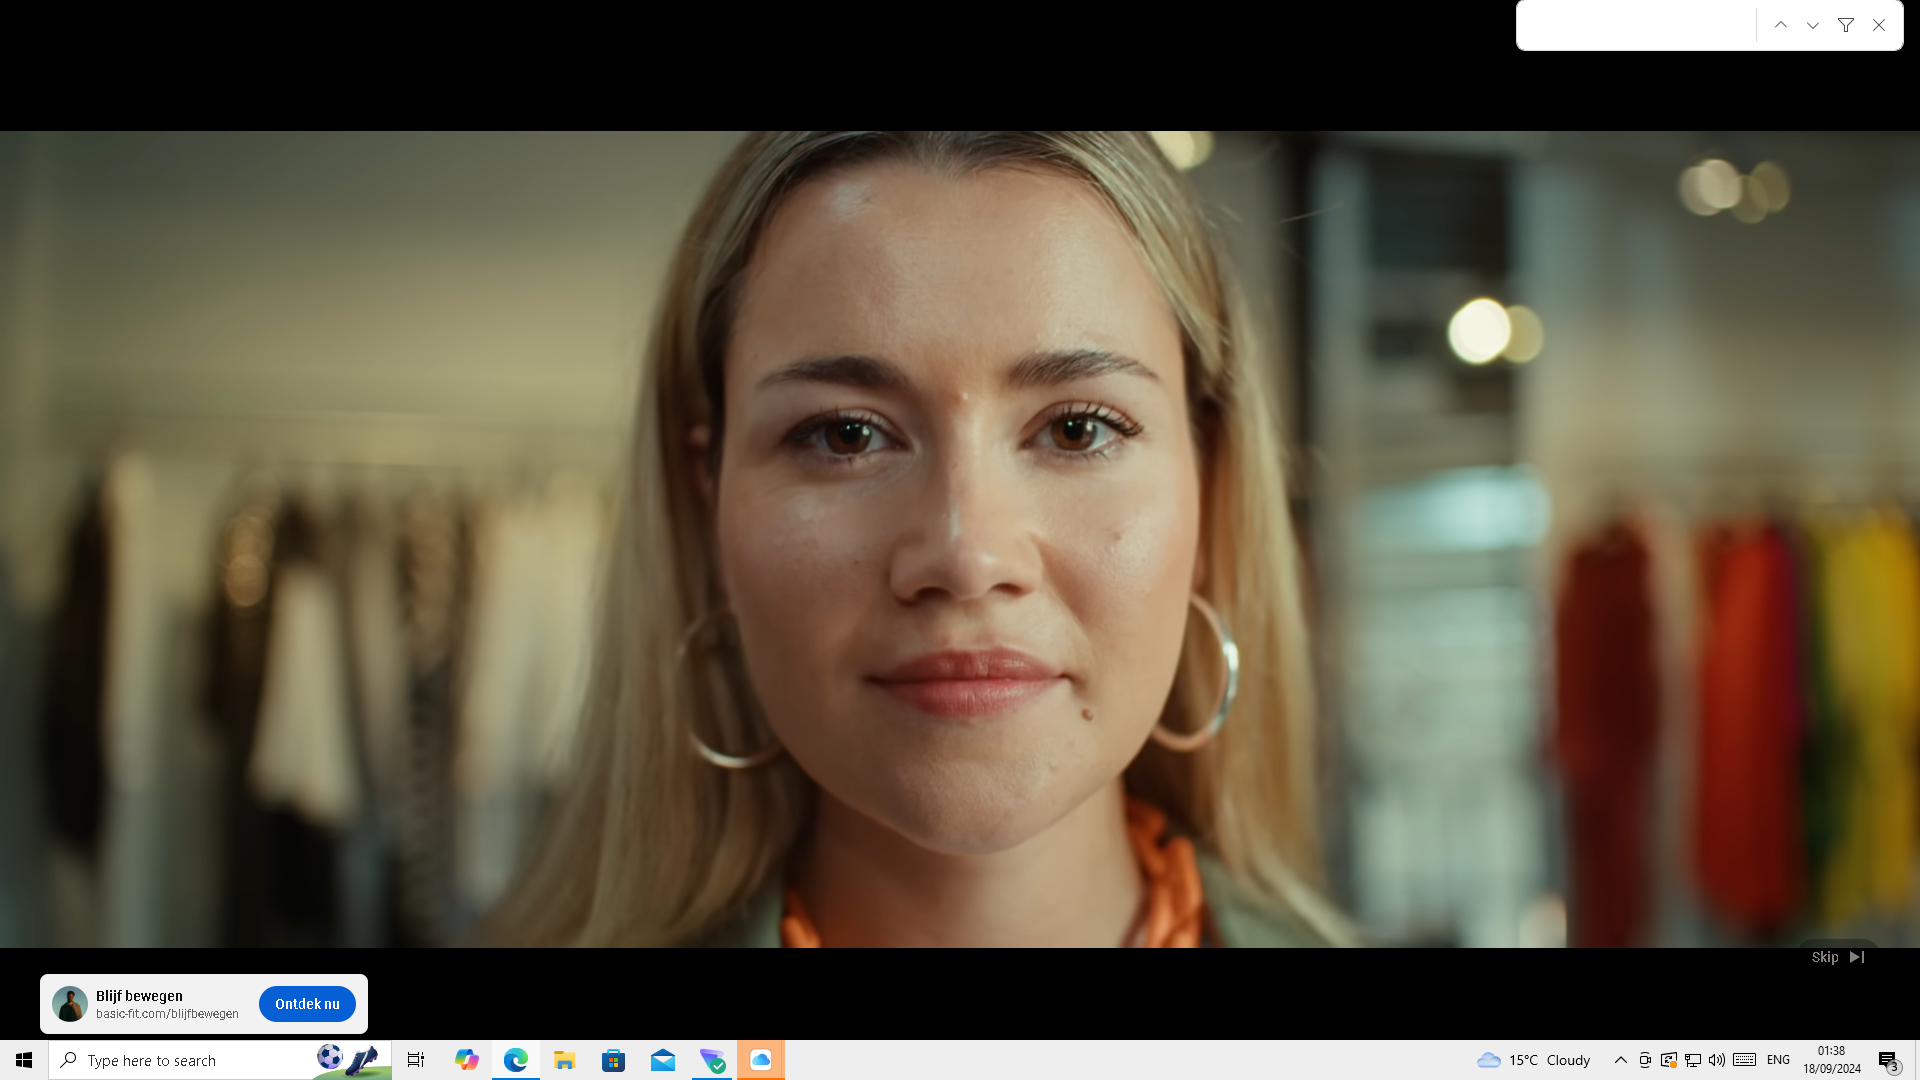Open Task View from the taskbar
This screenshot has width=1920, height=1080.
tap(416, 1060)
